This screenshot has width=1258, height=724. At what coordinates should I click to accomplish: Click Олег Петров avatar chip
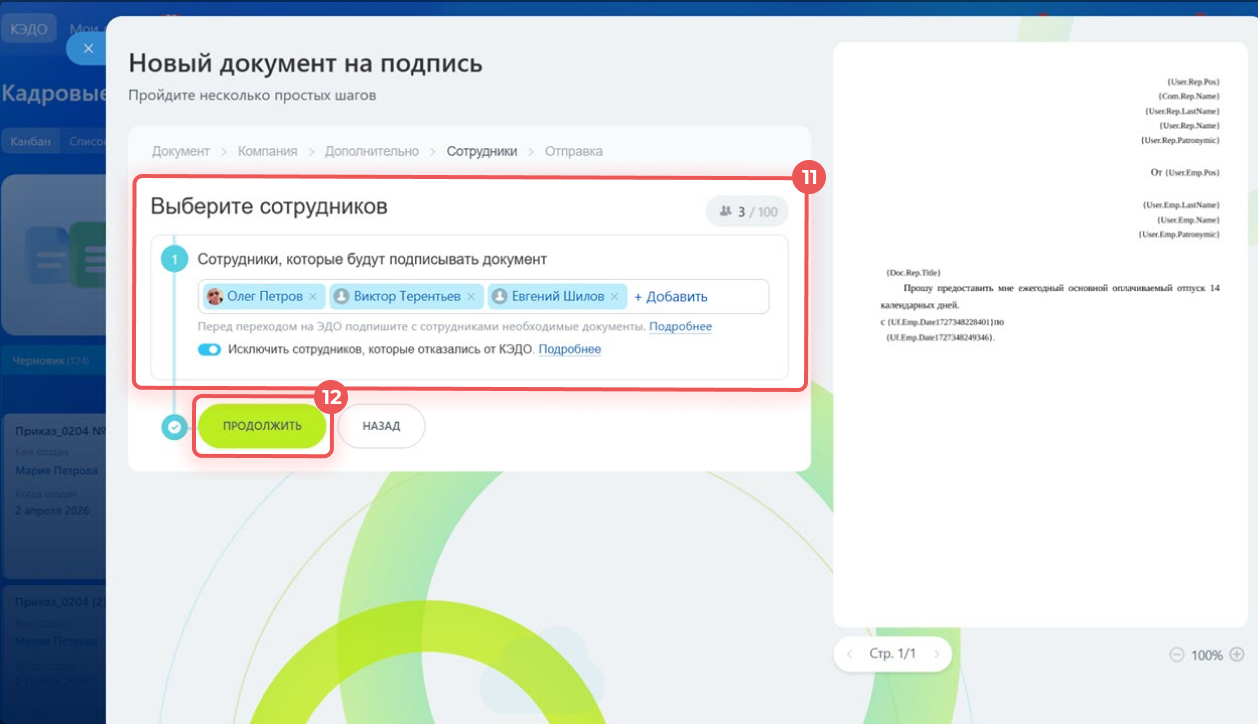tap(215, 297)
